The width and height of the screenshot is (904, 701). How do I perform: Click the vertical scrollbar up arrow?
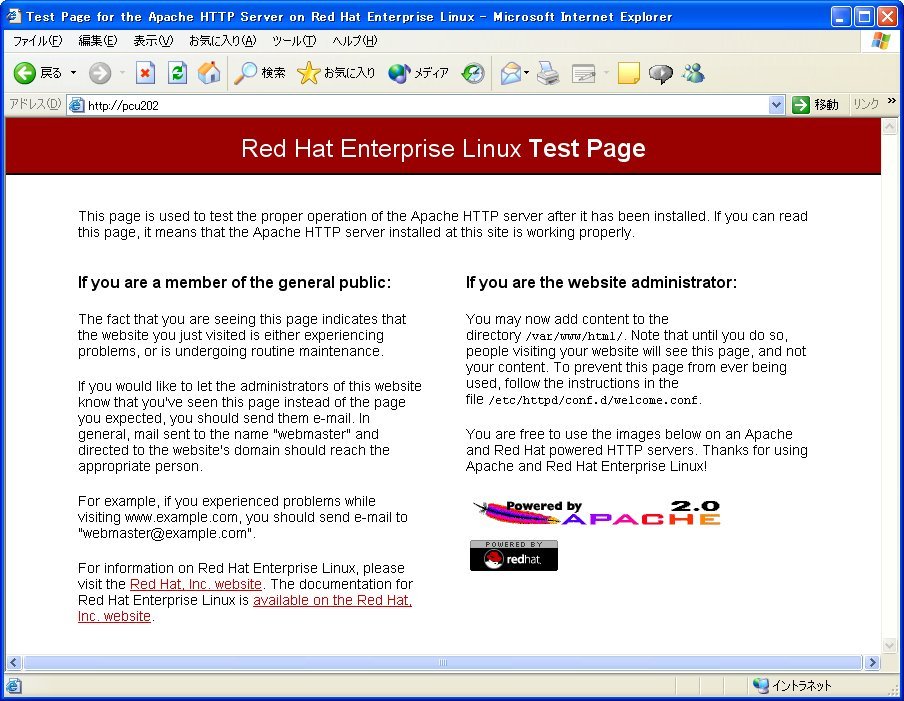[x=890, y=126]
